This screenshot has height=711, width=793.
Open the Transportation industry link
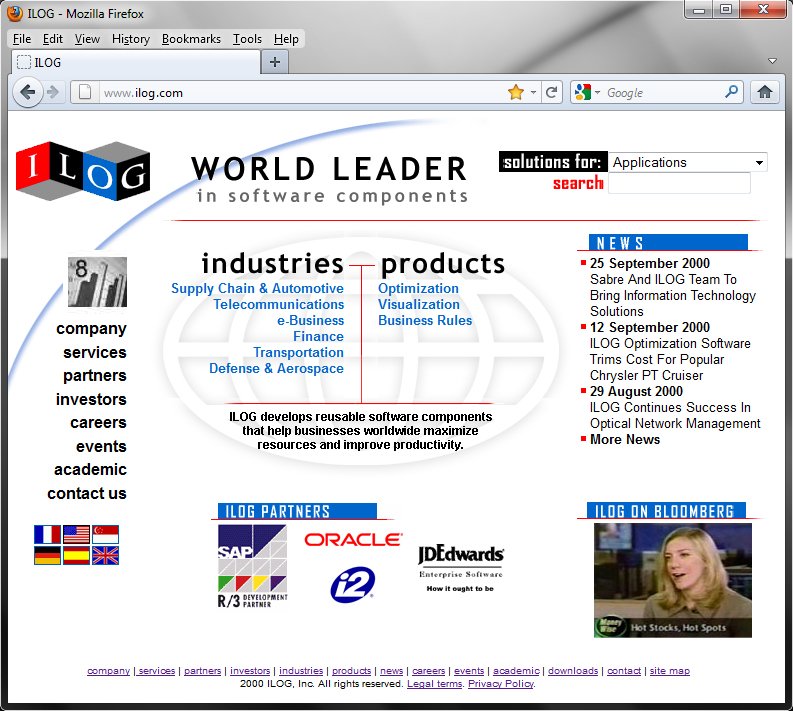click(298, 352)
